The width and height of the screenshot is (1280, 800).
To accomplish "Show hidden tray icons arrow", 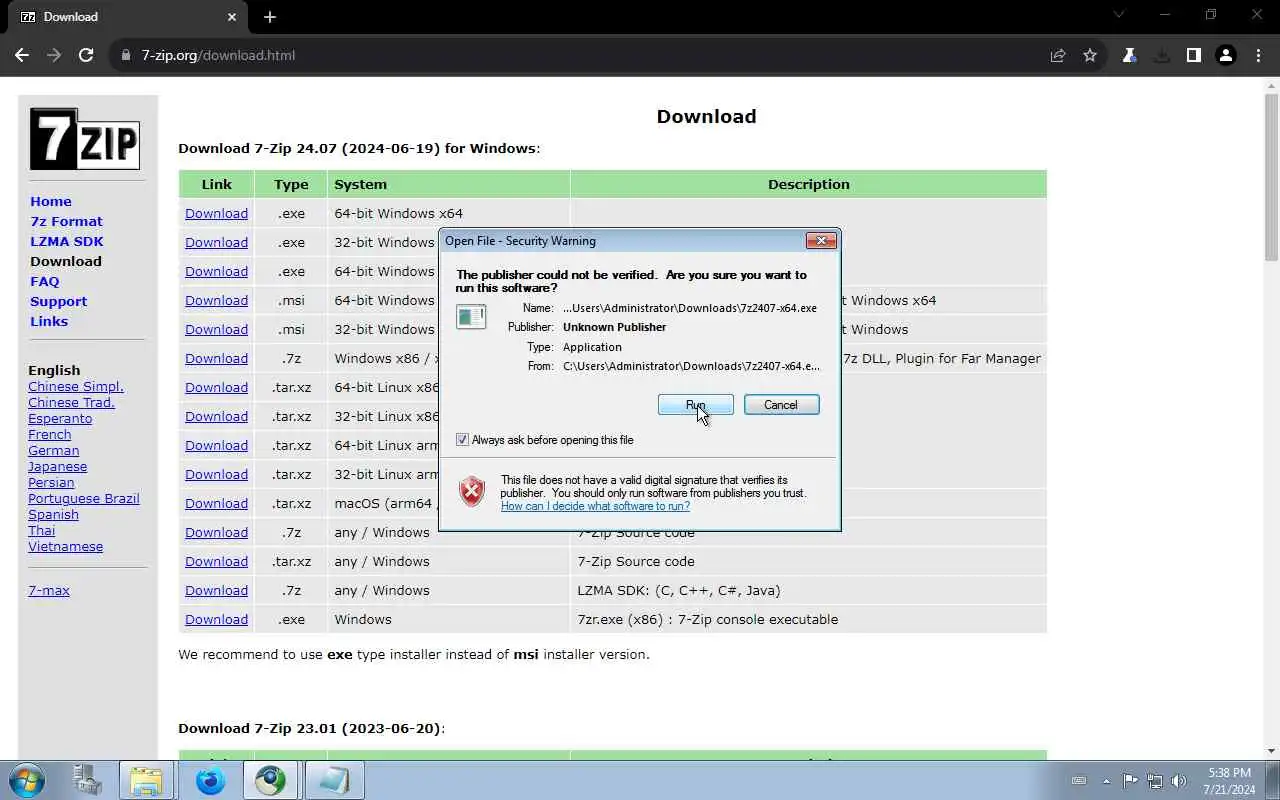I will tap(1106, 781).
